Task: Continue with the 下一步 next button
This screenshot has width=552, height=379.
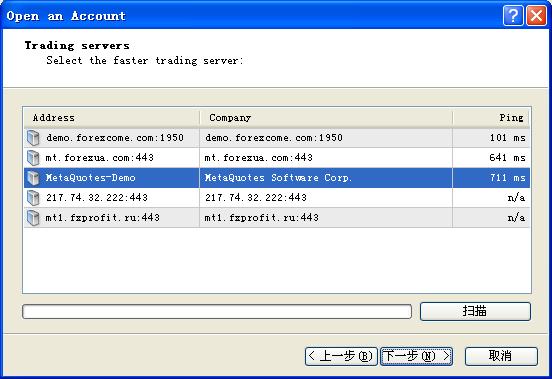Action: (416, 356)
